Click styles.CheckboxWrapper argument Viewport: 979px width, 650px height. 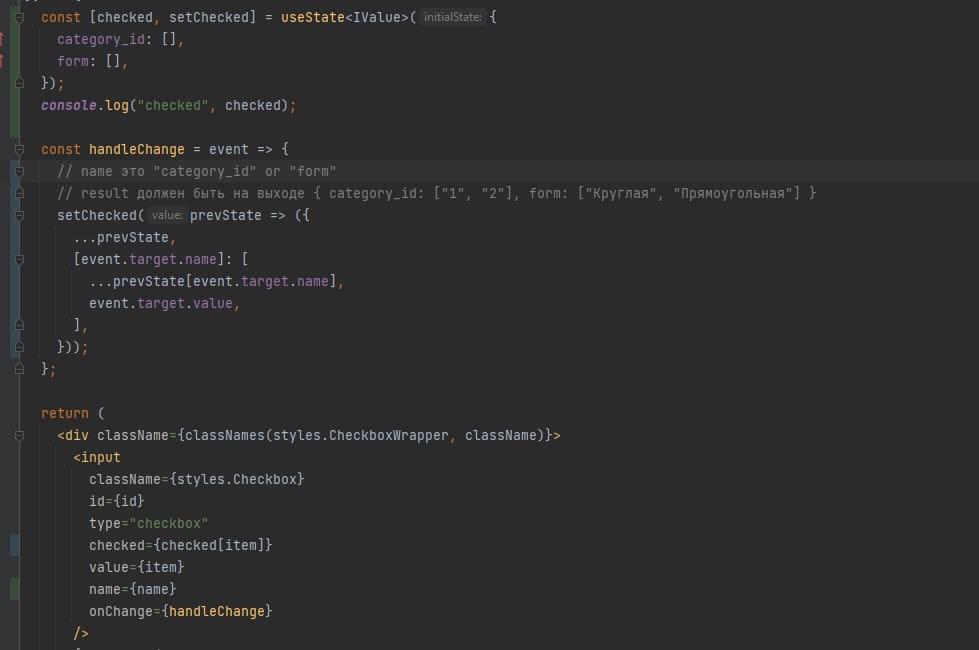pos(360,435)
